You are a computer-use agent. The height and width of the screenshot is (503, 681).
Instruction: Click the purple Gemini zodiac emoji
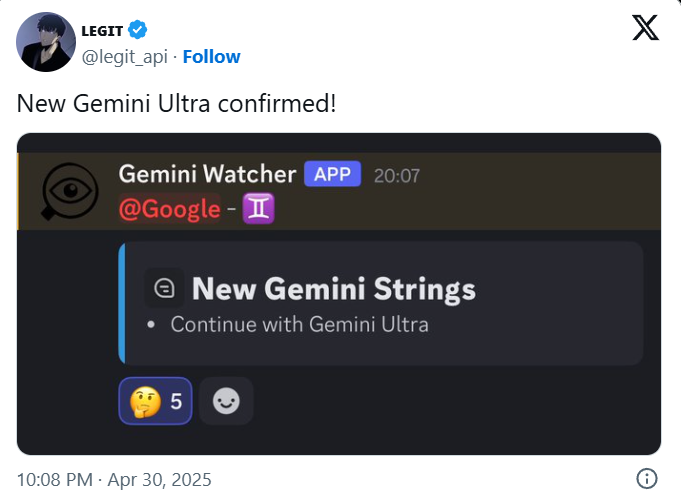coord(258,208)
